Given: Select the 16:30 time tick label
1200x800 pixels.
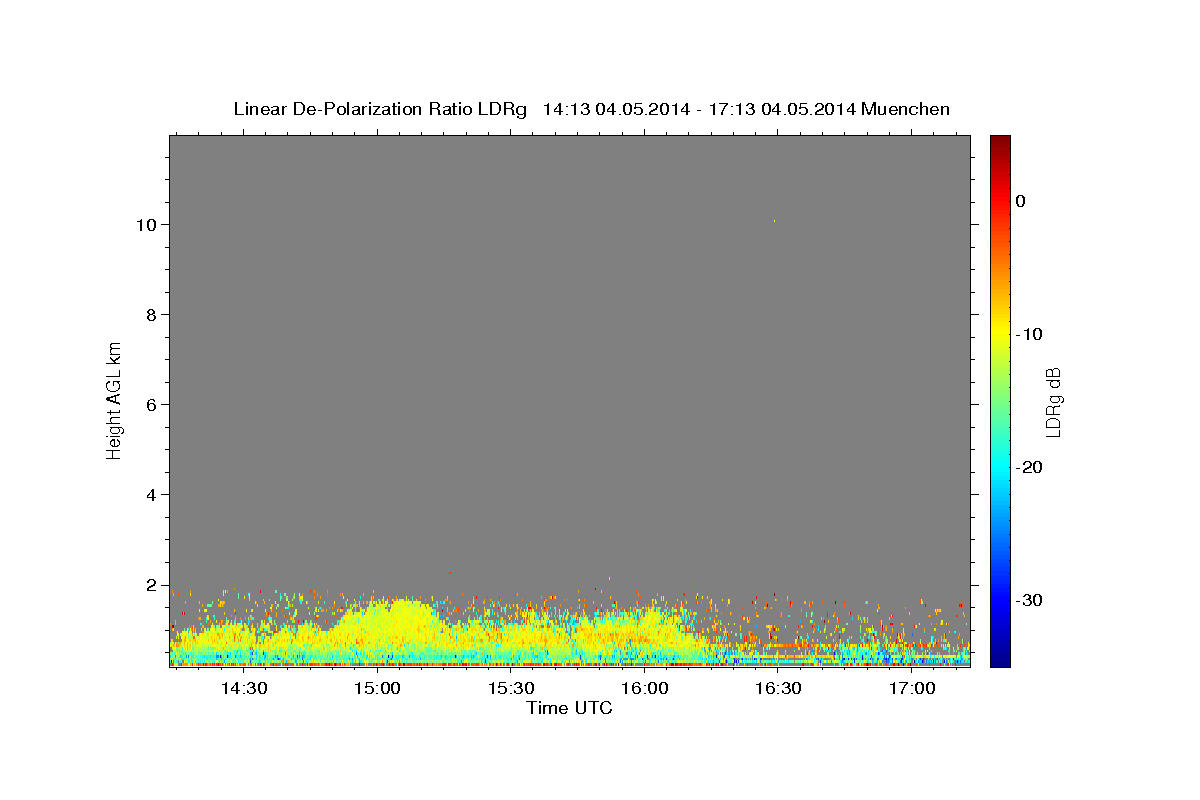Looking at the screenshot, I should (x=778, y=688).
